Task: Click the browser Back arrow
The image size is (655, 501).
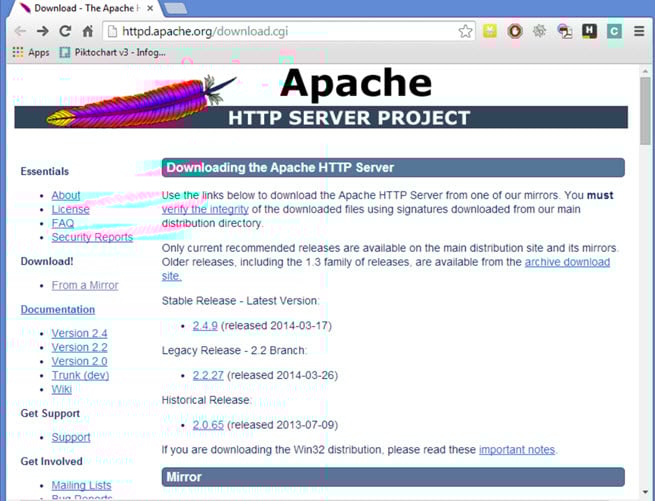Action: point(20,31)
